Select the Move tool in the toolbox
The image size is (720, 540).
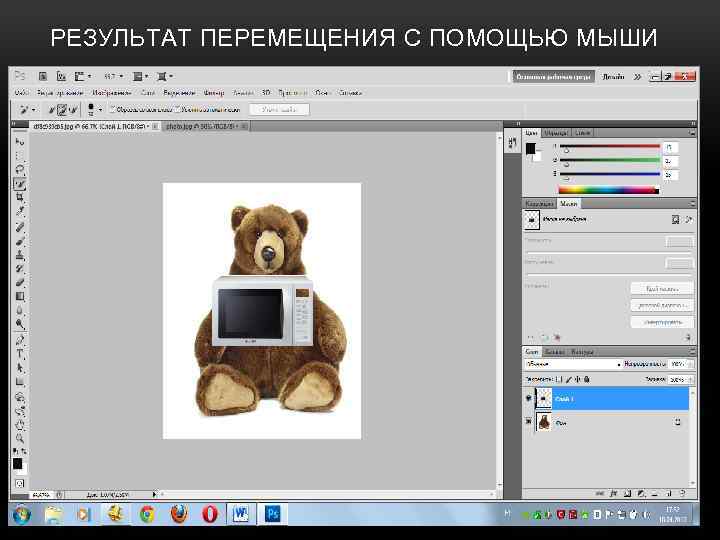pos(19,142)
